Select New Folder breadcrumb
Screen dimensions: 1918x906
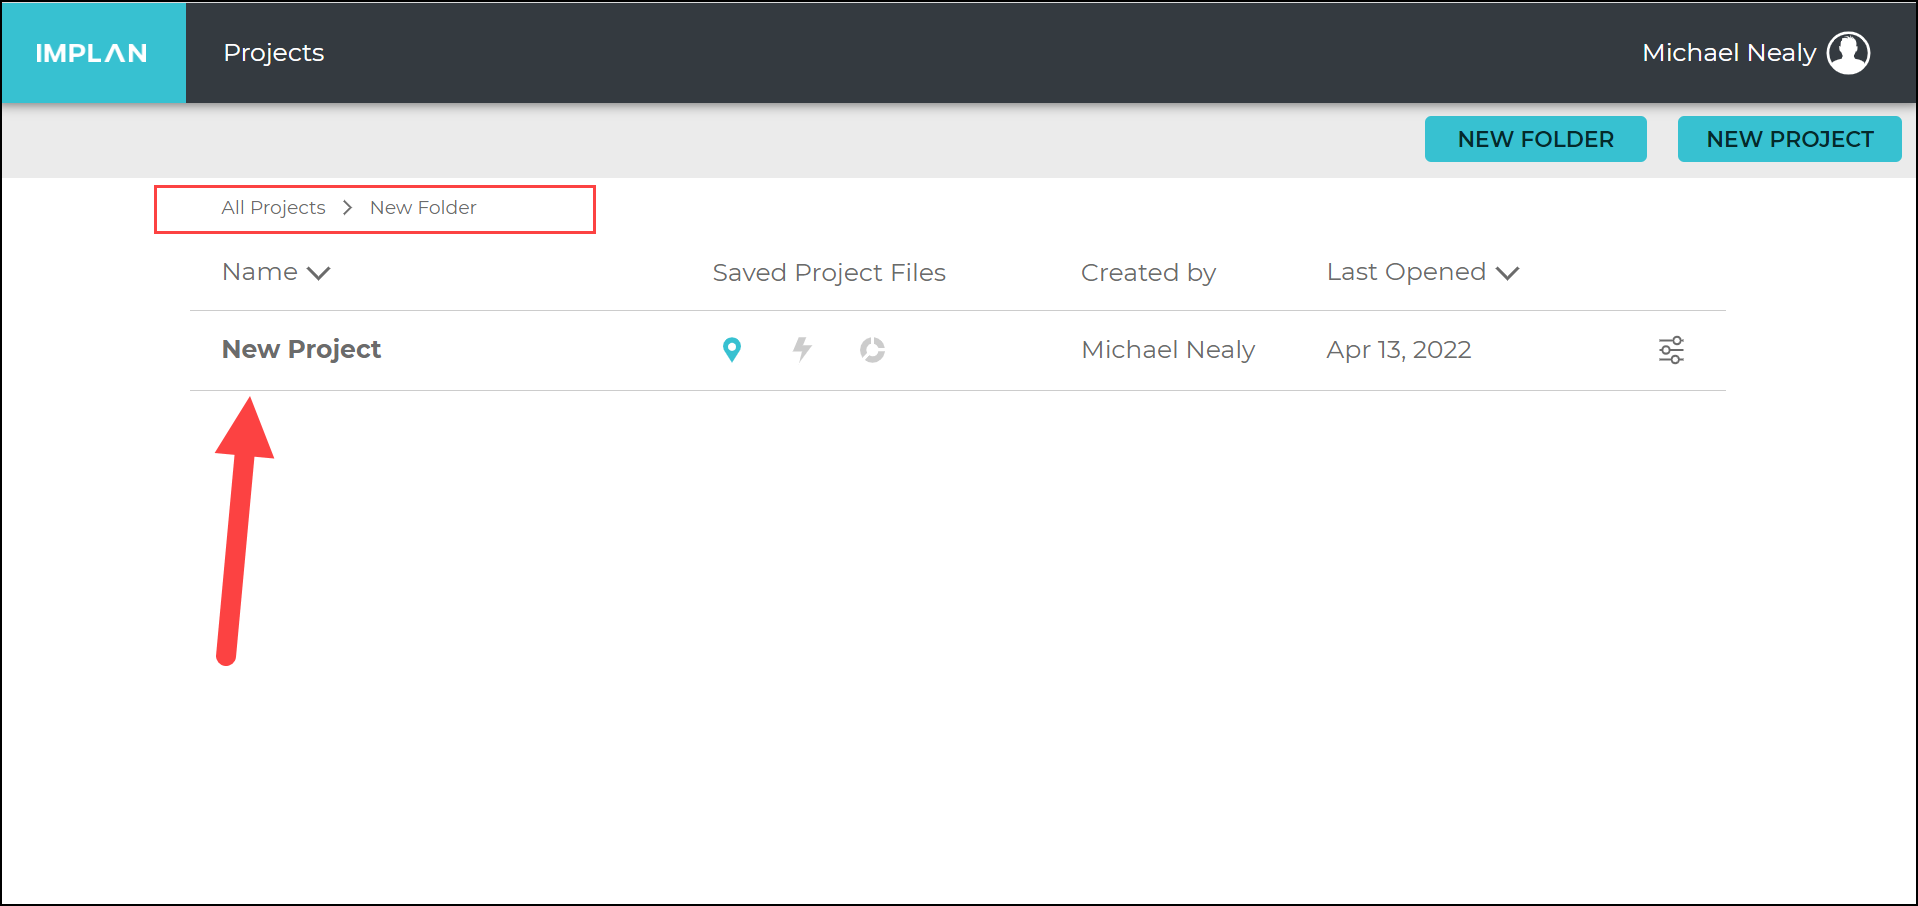pos(423,207)
